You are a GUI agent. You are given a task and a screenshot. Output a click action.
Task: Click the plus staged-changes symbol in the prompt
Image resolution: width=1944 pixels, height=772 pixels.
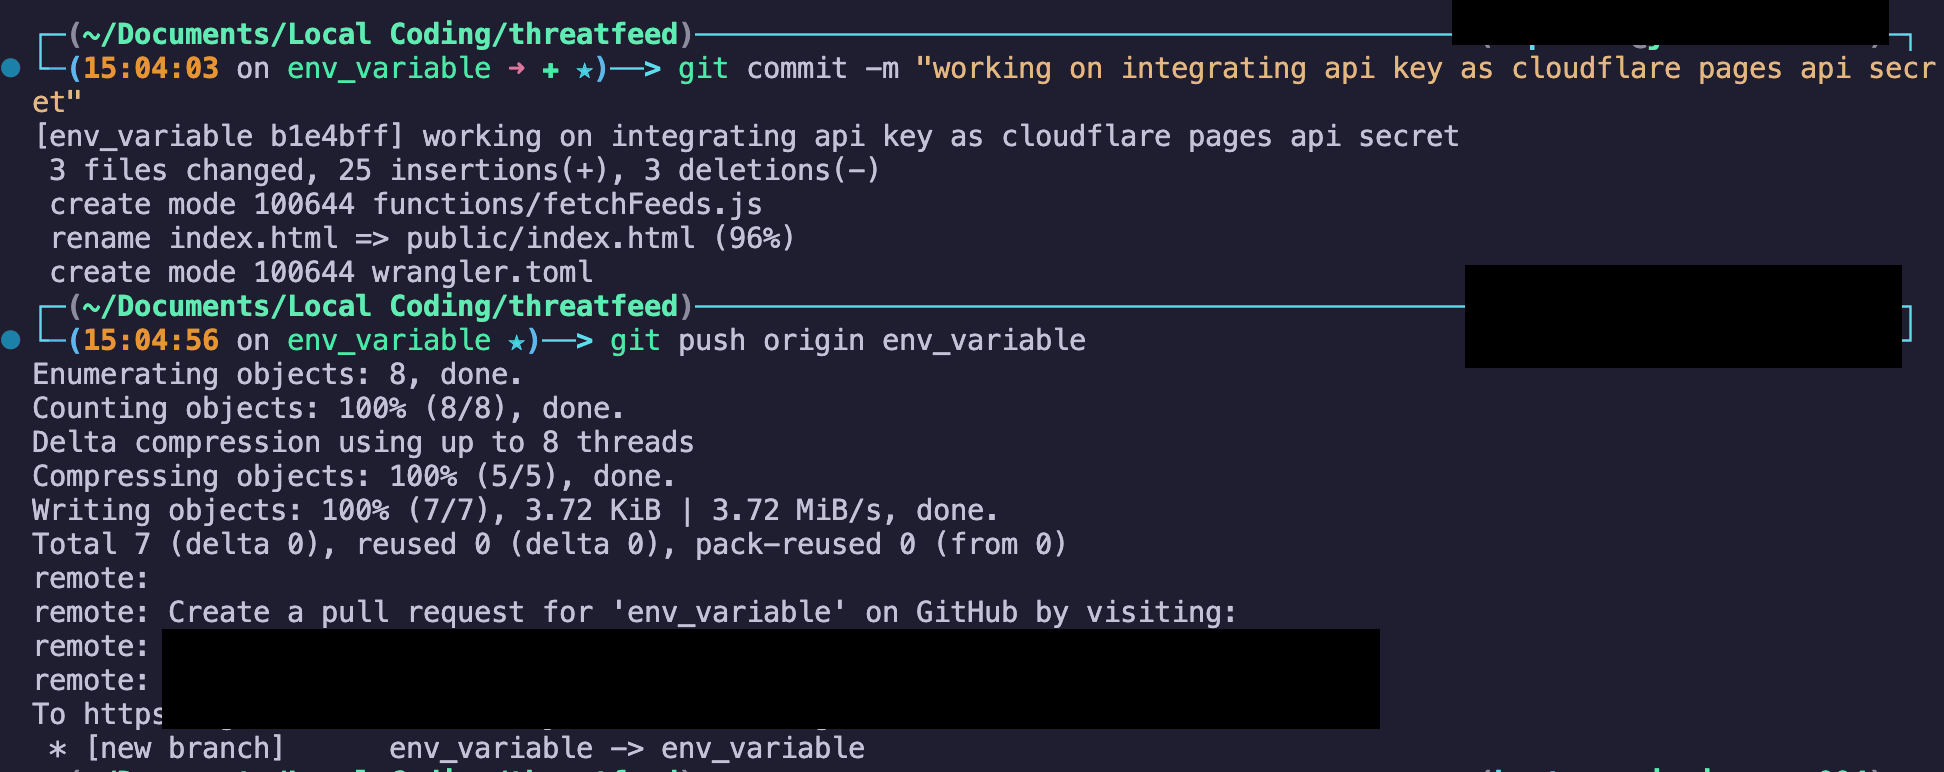pyautogui.click(x=550, y=69)
